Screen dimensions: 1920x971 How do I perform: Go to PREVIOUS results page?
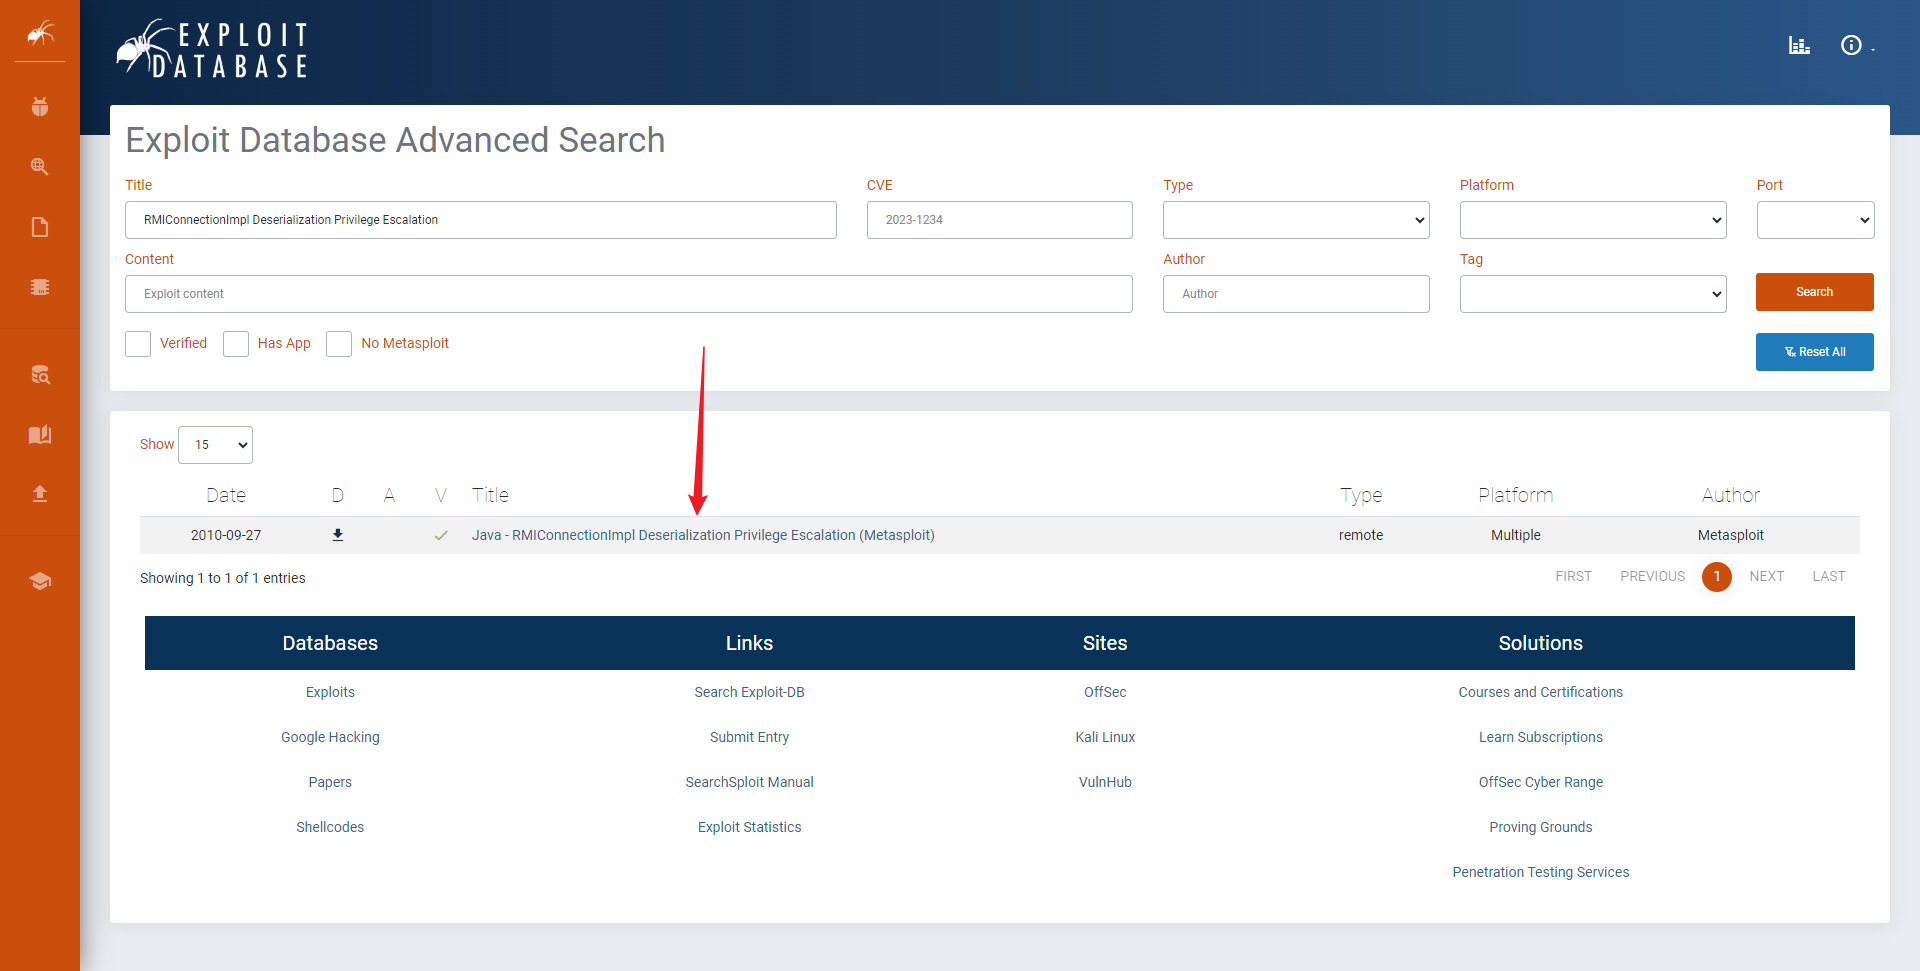click(x=1652, y=576)
